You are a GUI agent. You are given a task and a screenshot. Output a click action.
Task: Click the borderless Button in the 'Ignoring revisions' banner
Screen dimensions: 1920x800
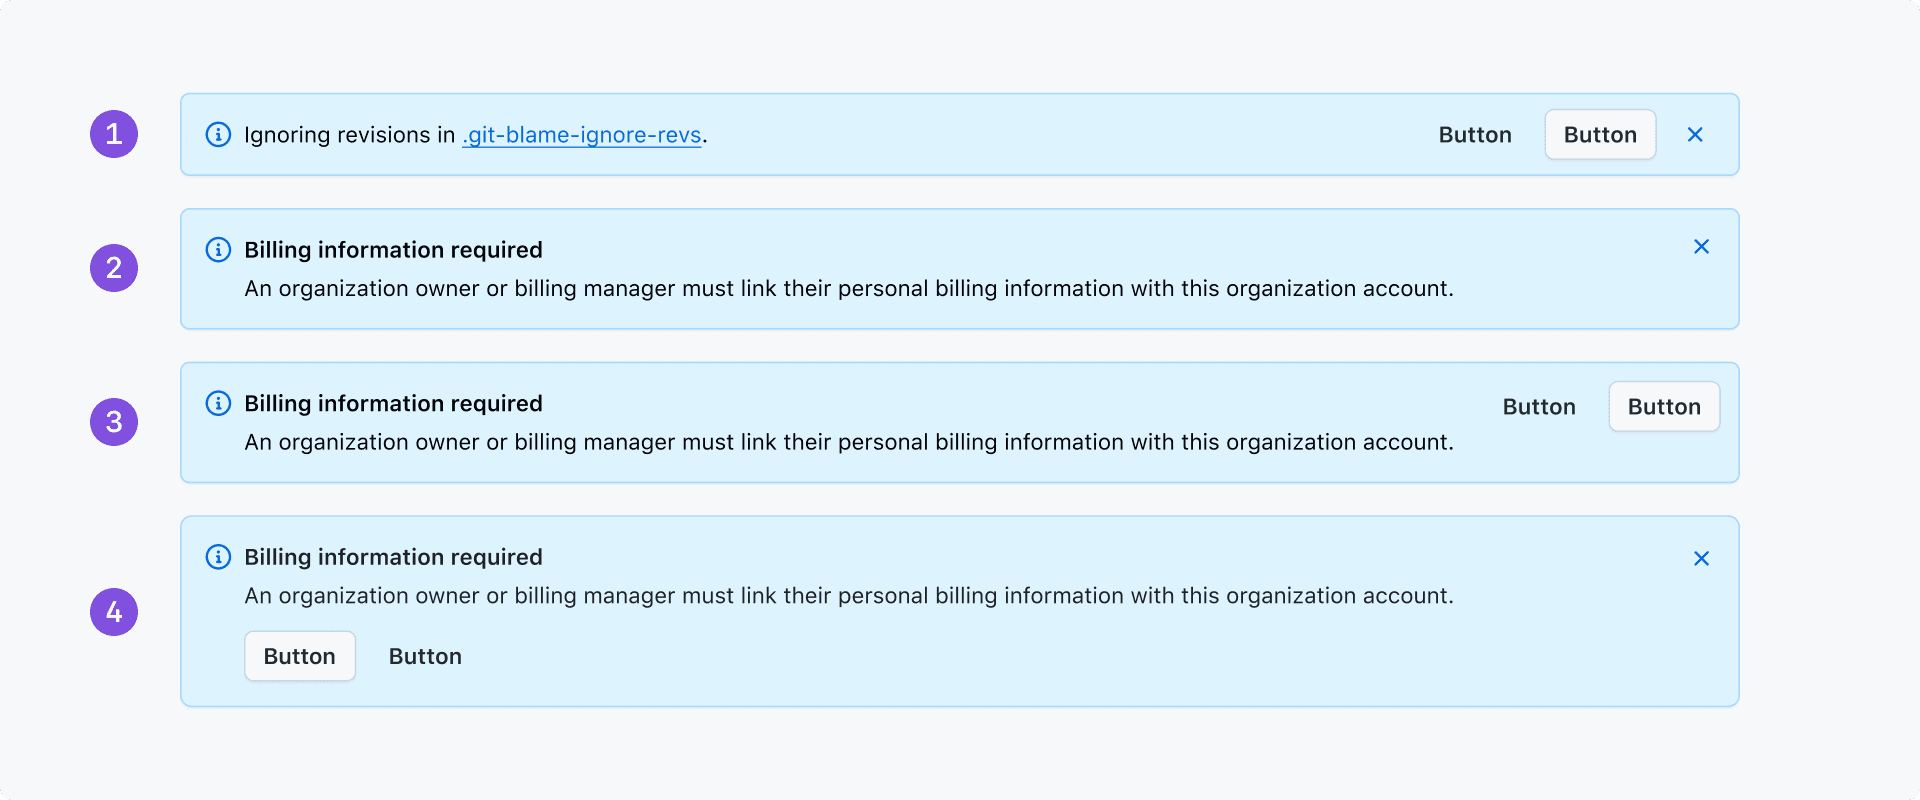(1475, 135)
